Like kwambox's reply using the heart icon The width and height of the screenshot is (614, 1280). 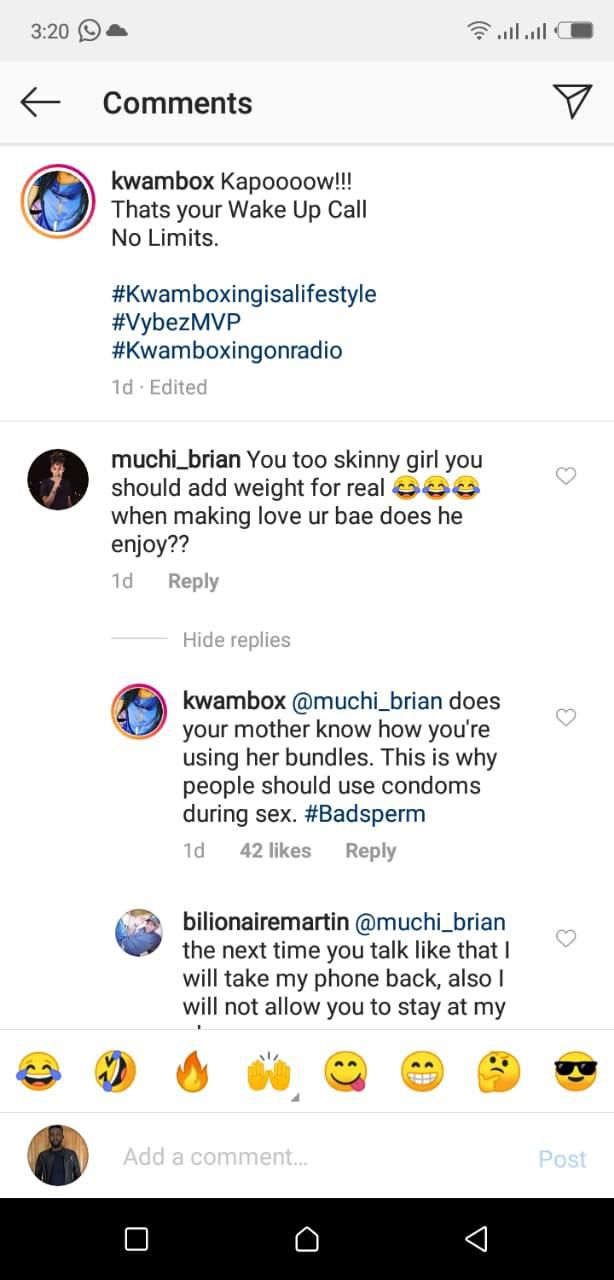[x=566, y=717]
